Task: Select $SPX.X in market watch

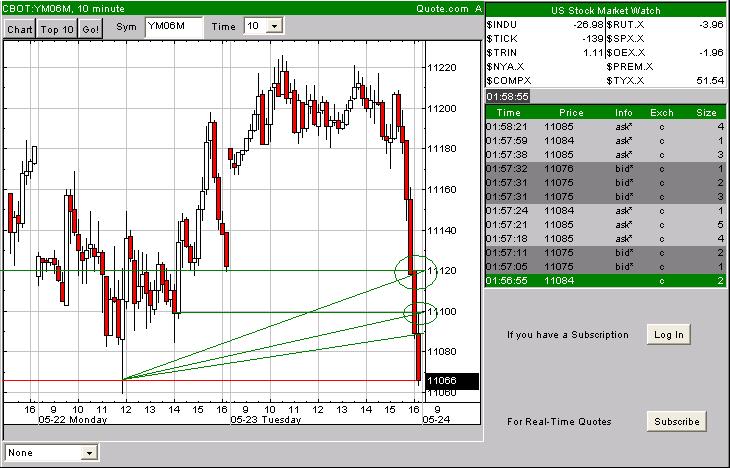Action: tap(626, 39)
